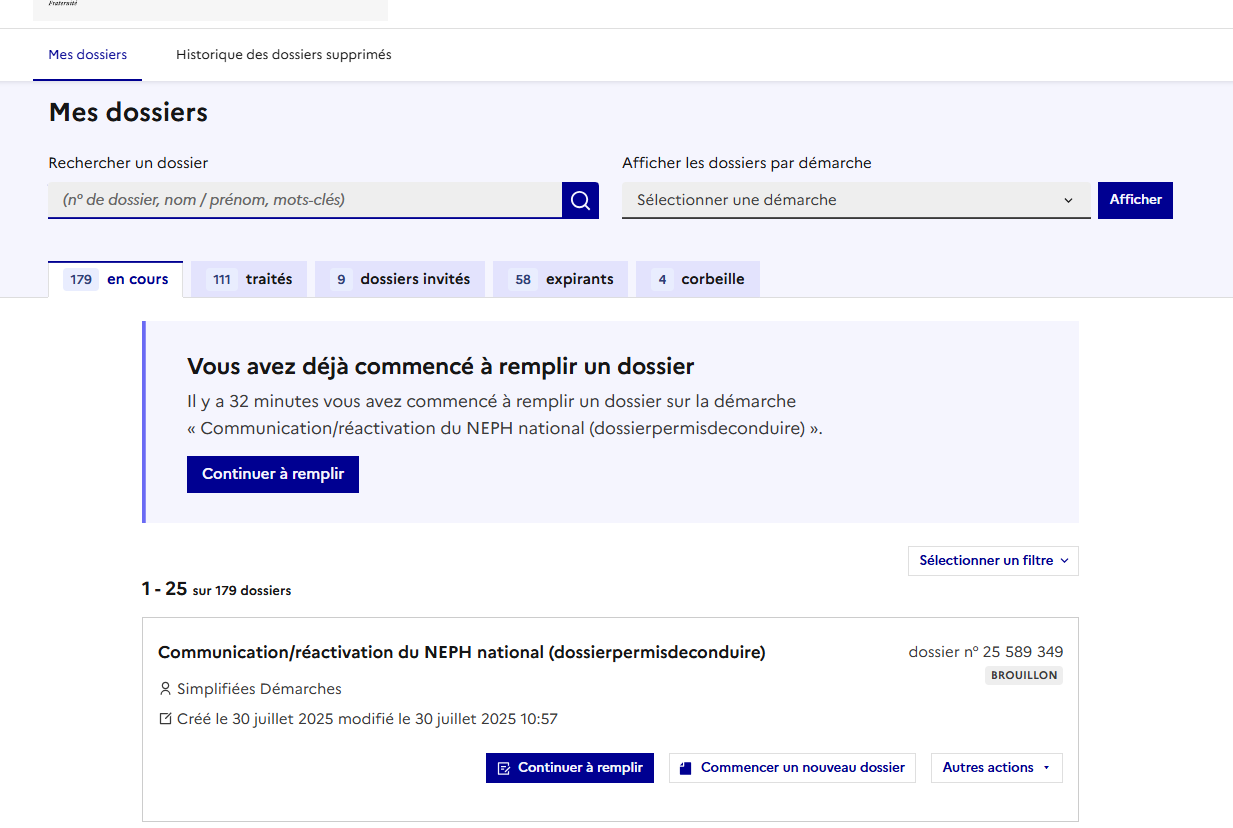Click the file icon beside Commencer un nouveau dossier
Viewport: 1233px width, 828px height.
(685, 768)
